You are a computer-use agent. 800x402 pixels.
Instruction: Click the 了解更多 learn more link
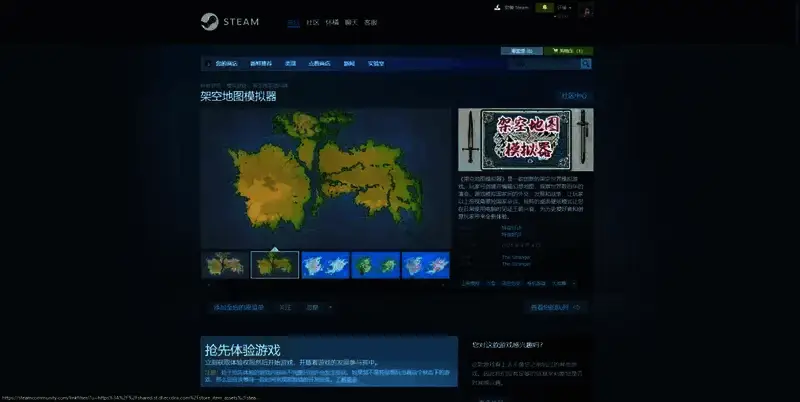346,380
